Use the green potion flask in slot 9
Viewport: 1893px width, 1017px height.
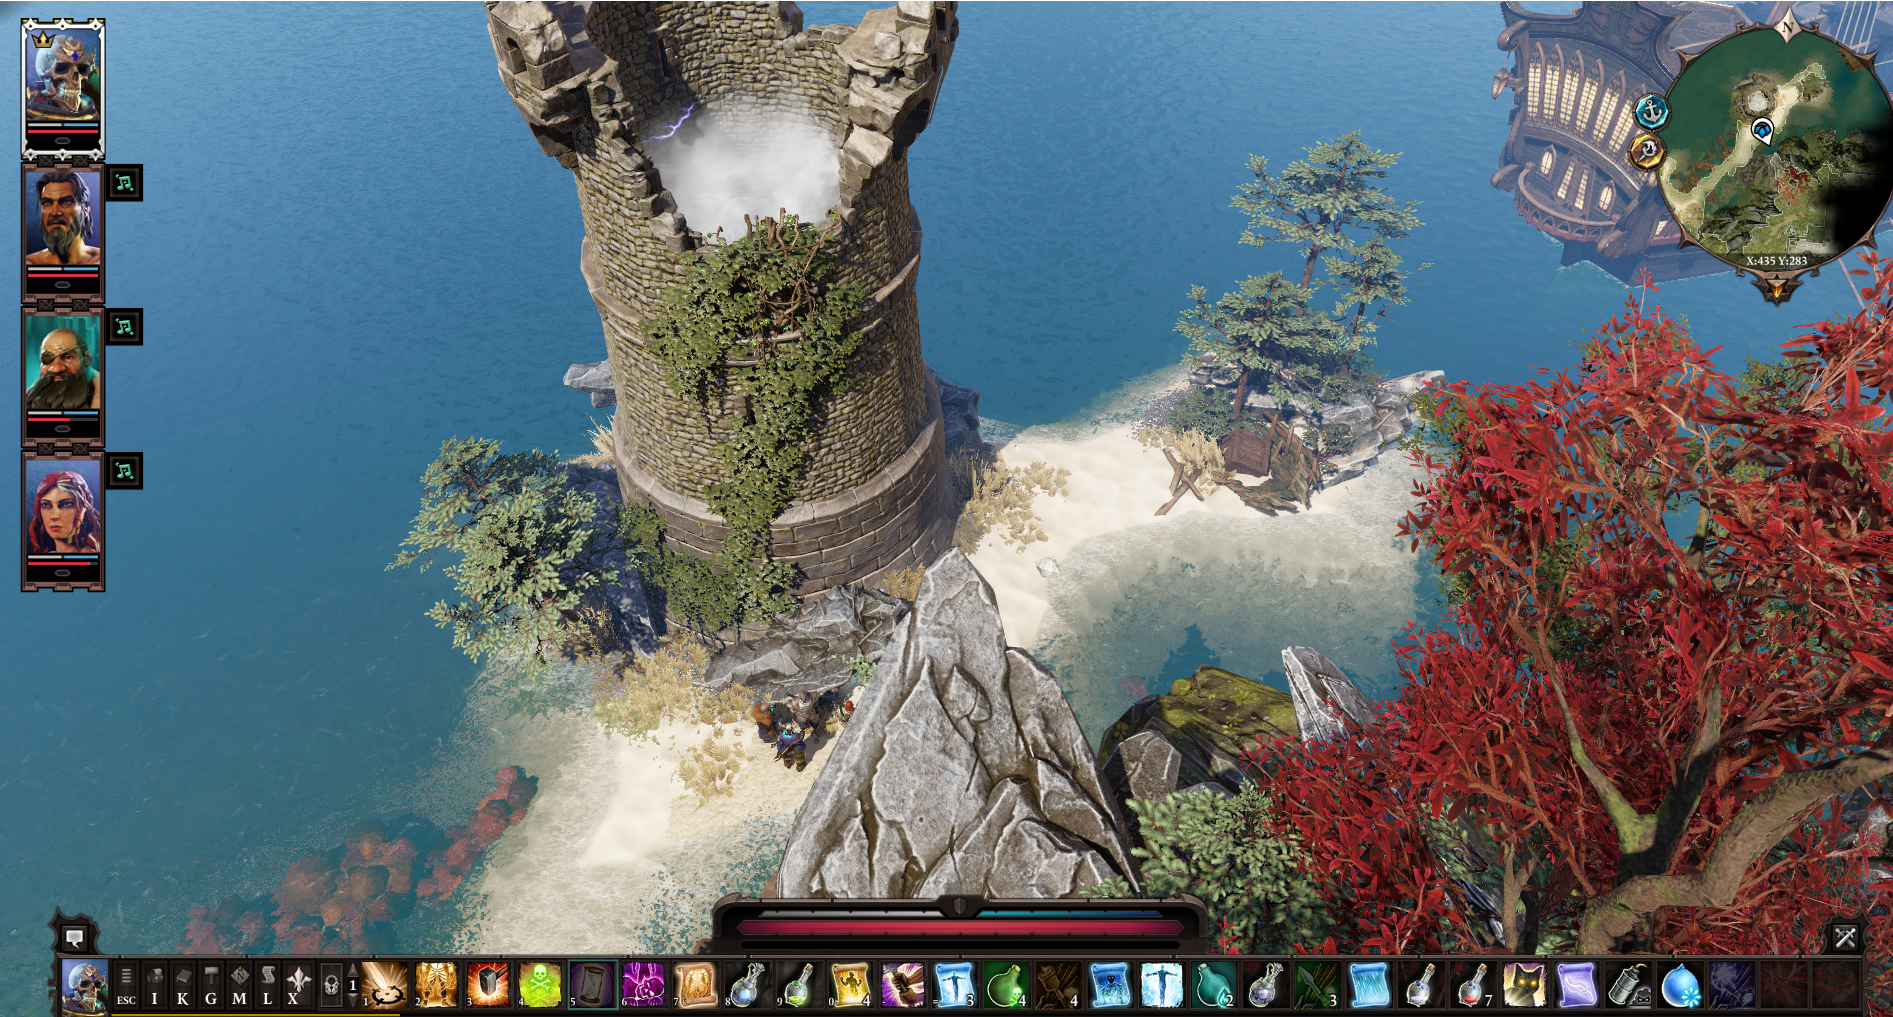[x=800, y=985]
